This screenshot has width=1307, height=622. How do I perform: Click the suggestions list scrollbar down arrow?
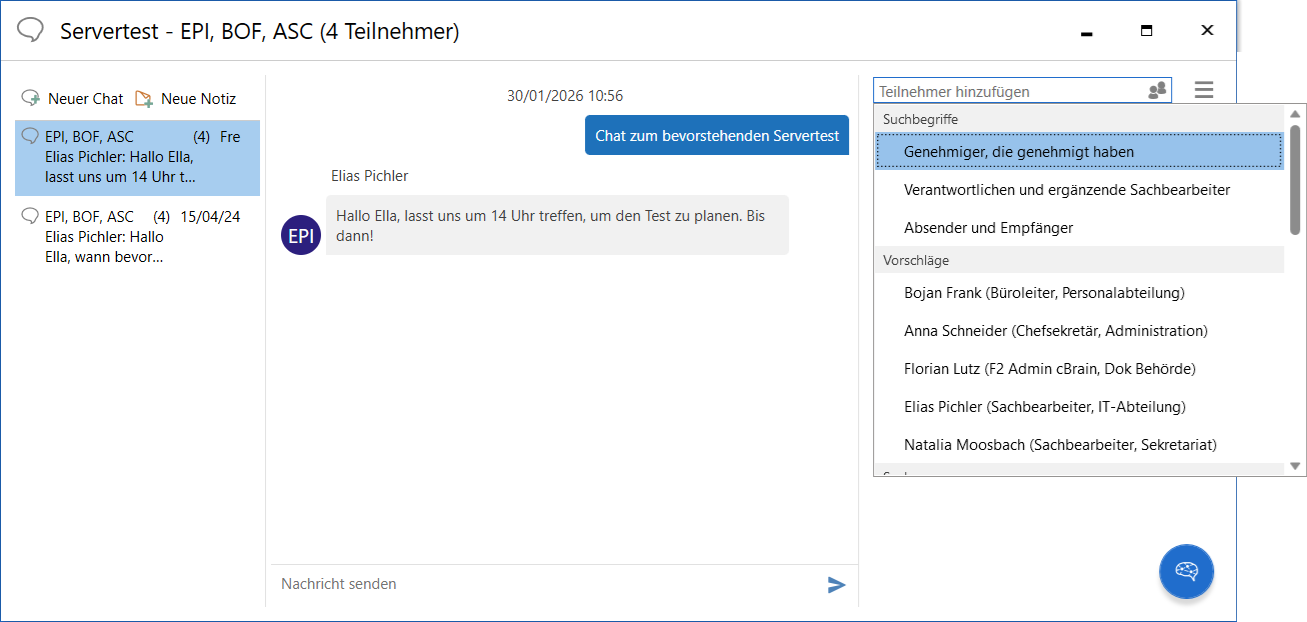[1296, 463]
